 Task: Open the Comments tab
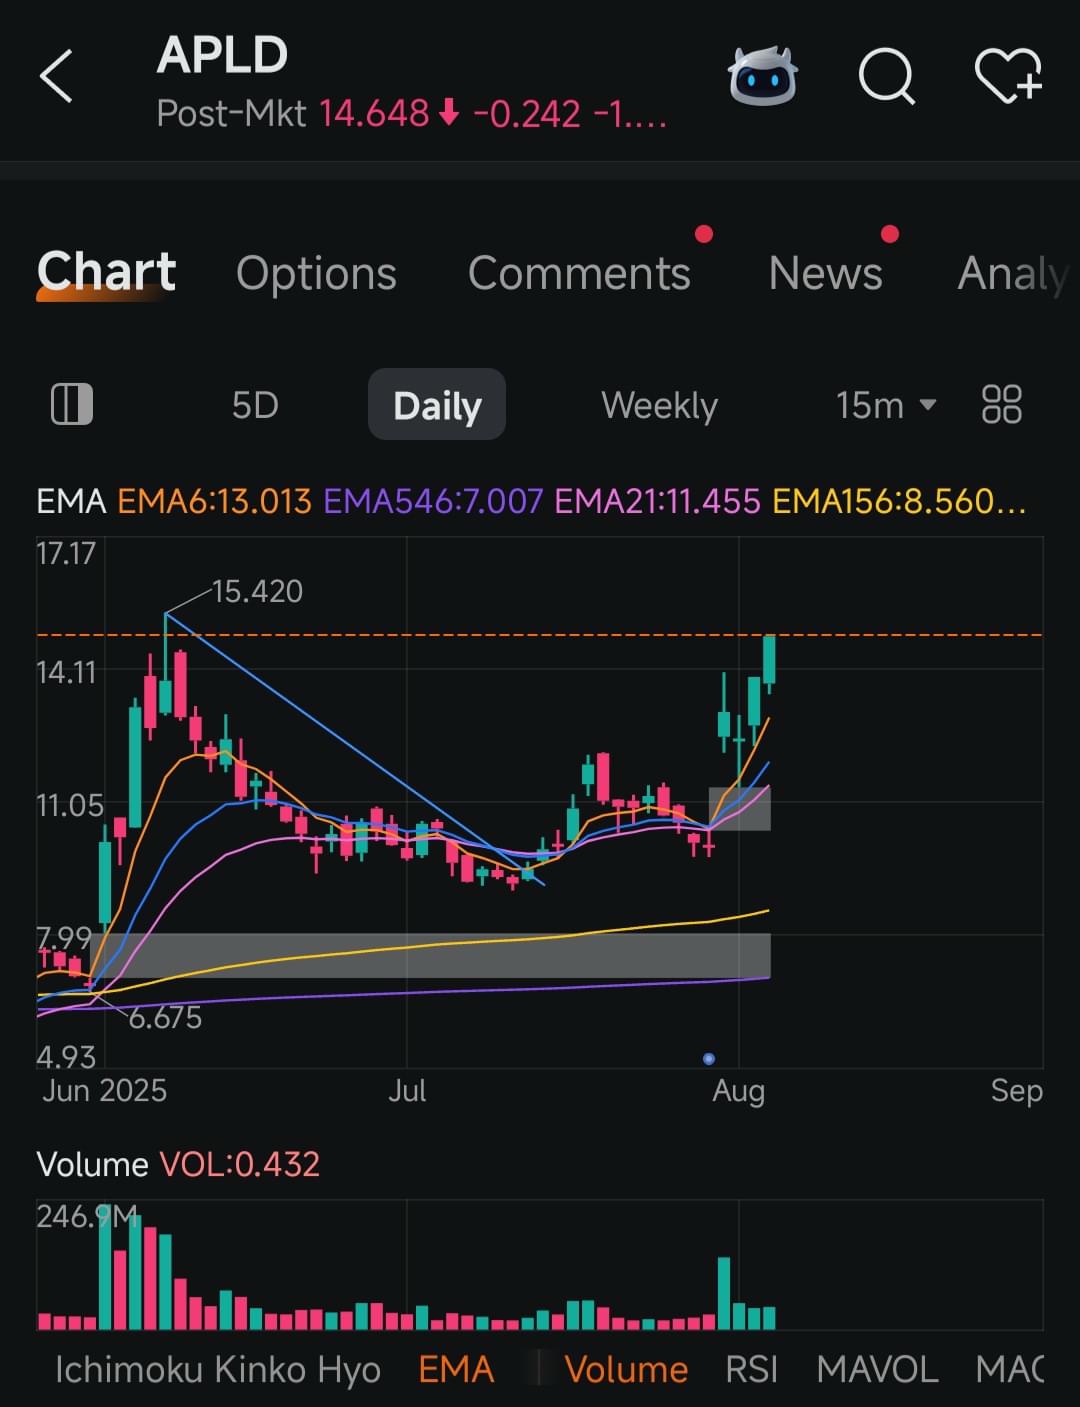(x=579, y=273)
